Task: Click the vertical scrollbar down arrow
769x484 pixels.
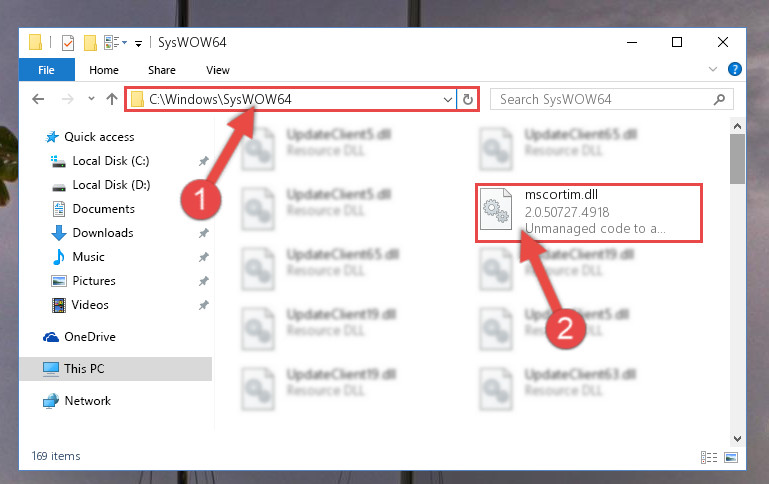Action: [737, 438]
